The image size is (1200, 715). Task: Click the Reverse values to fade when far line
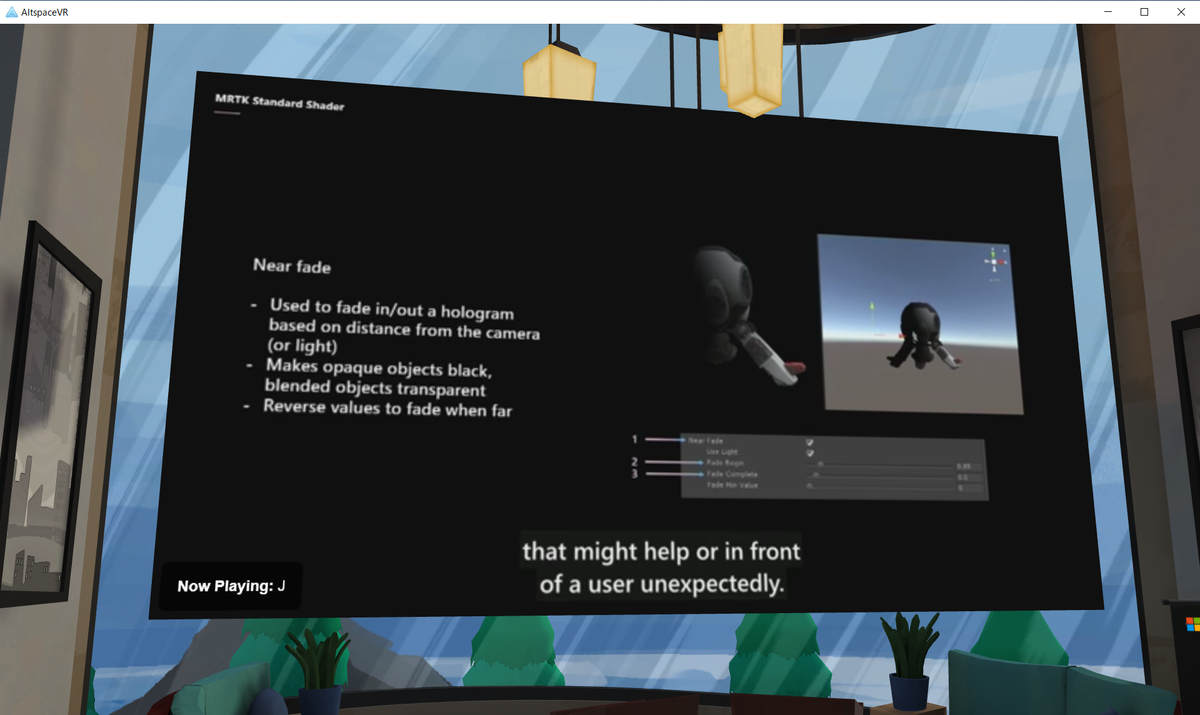coord(387,408)
